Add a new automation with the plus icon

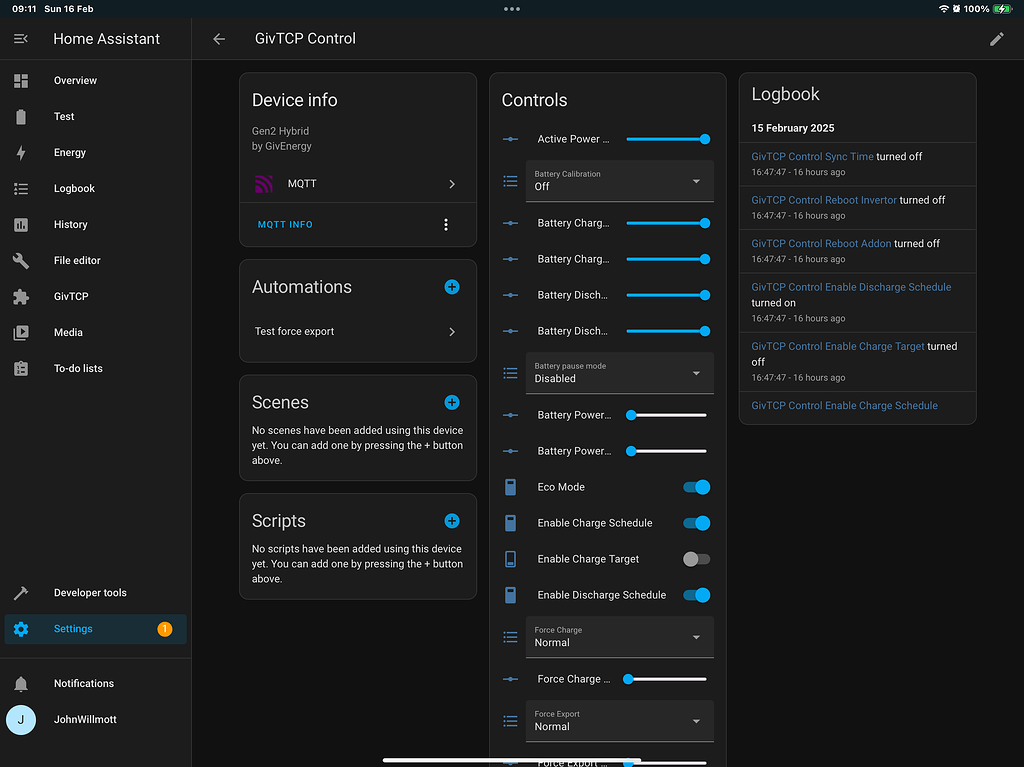click(451, 287)
